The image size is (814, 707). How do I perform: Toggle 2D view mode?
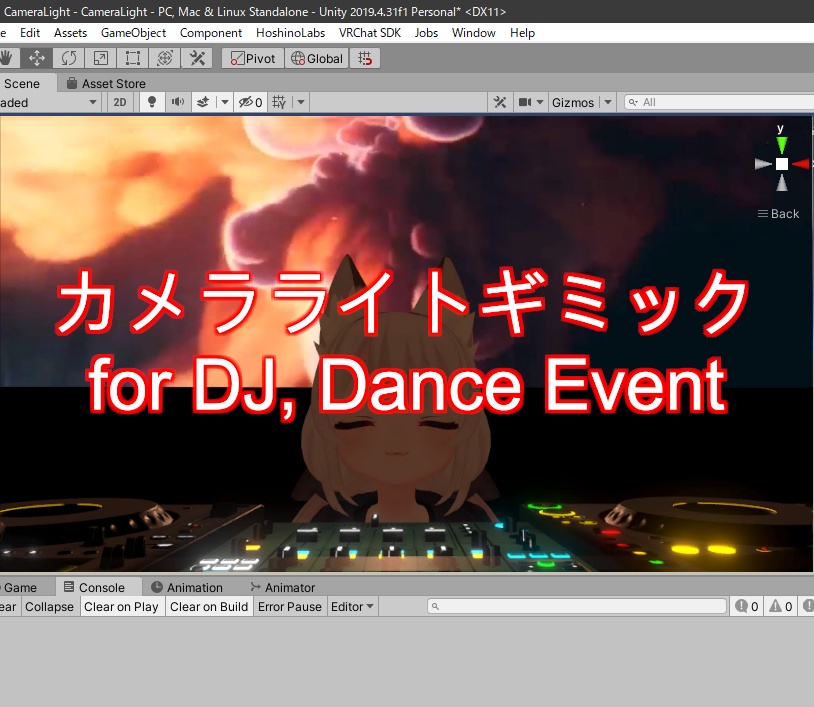pos(120,102)
